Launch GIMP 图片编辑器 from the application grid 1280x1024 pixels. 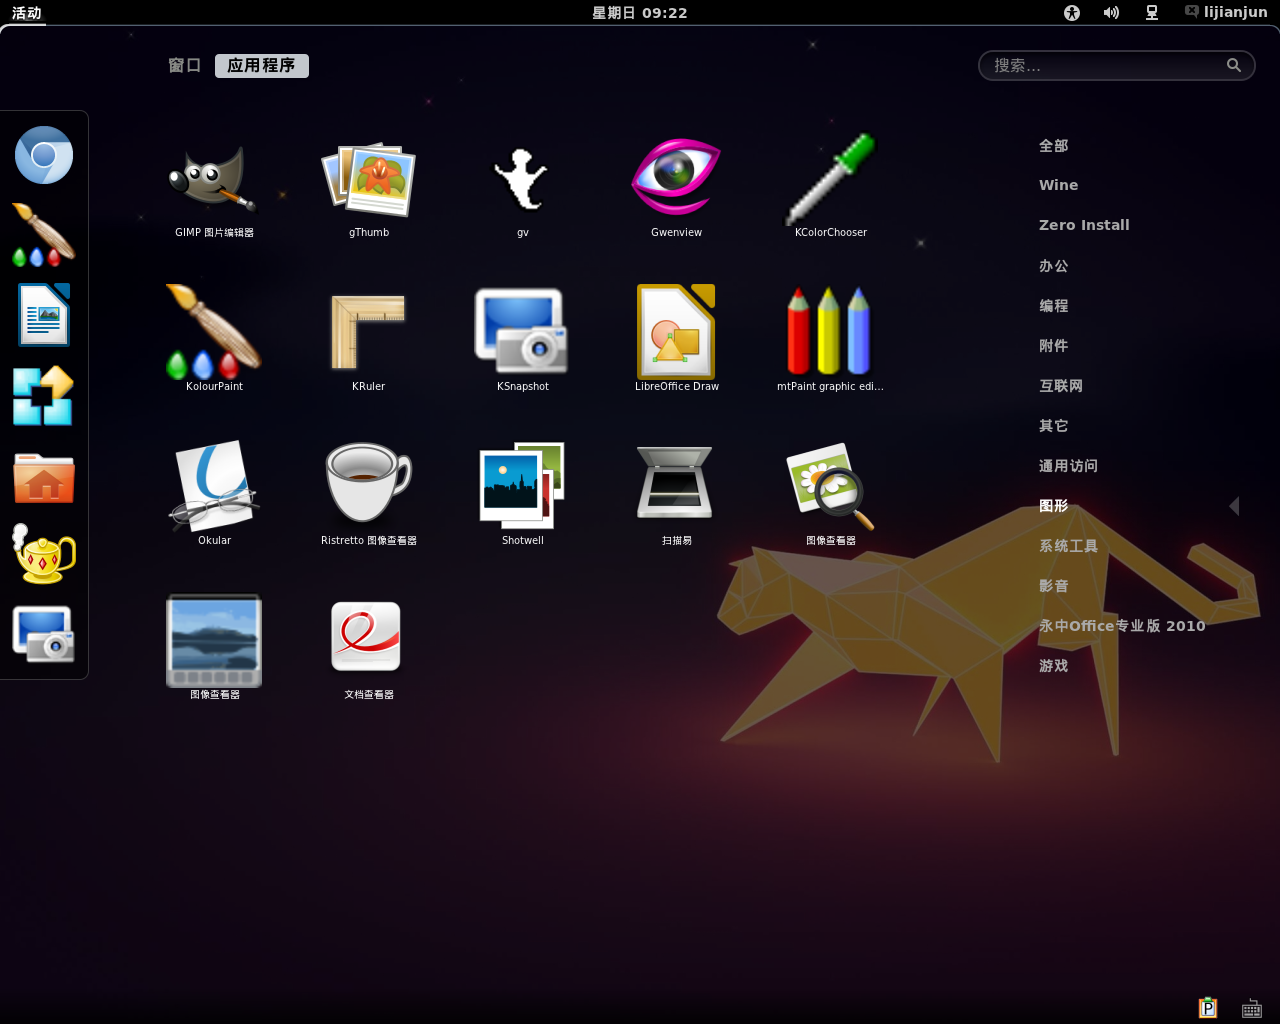[x=214, y=190]
